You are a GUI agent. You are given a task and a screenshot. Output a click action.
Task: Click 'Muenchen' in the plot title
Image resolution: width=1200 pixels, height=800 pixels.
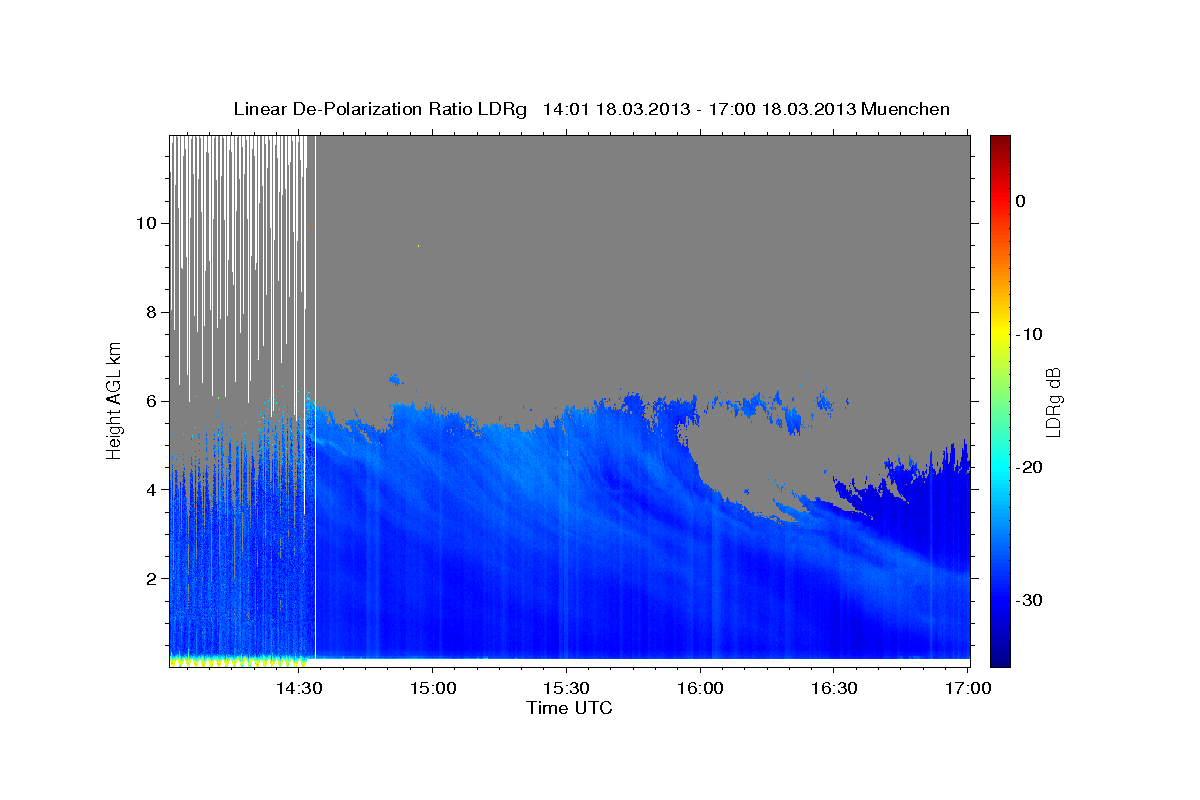click(x=905, y=109)
